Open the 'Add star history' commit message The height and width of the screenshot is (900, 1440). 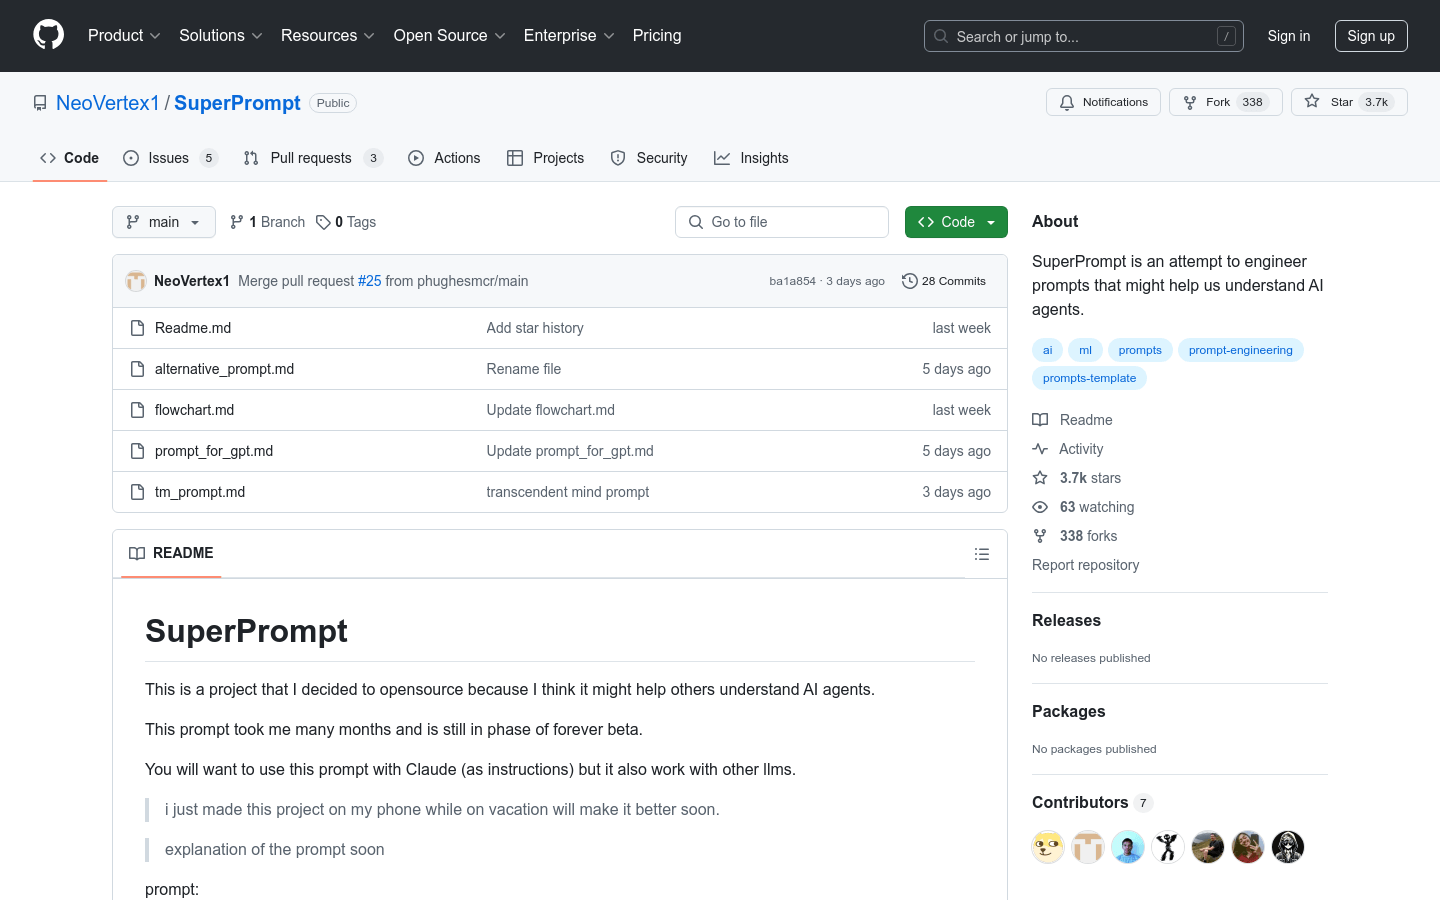pos(535,328)
